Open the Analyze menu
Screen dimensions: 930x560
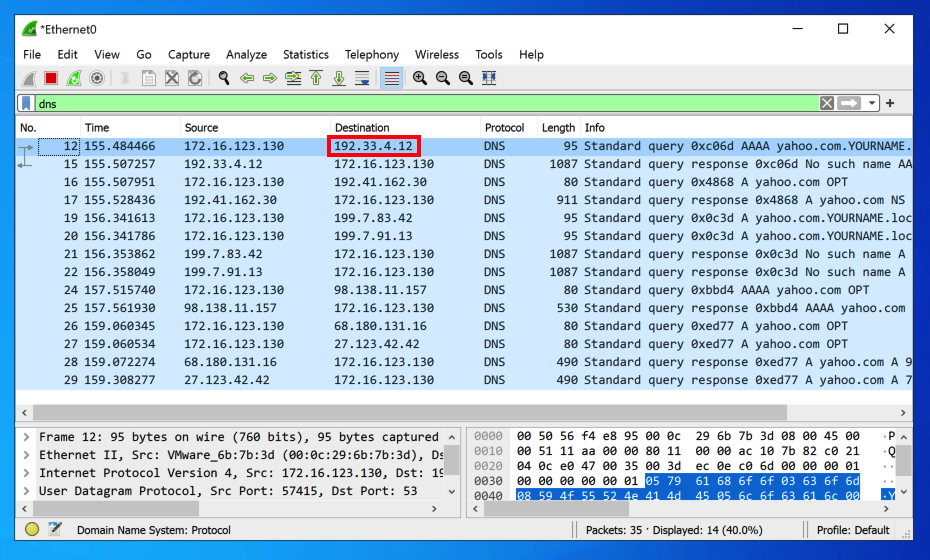[x=246, y=55]
